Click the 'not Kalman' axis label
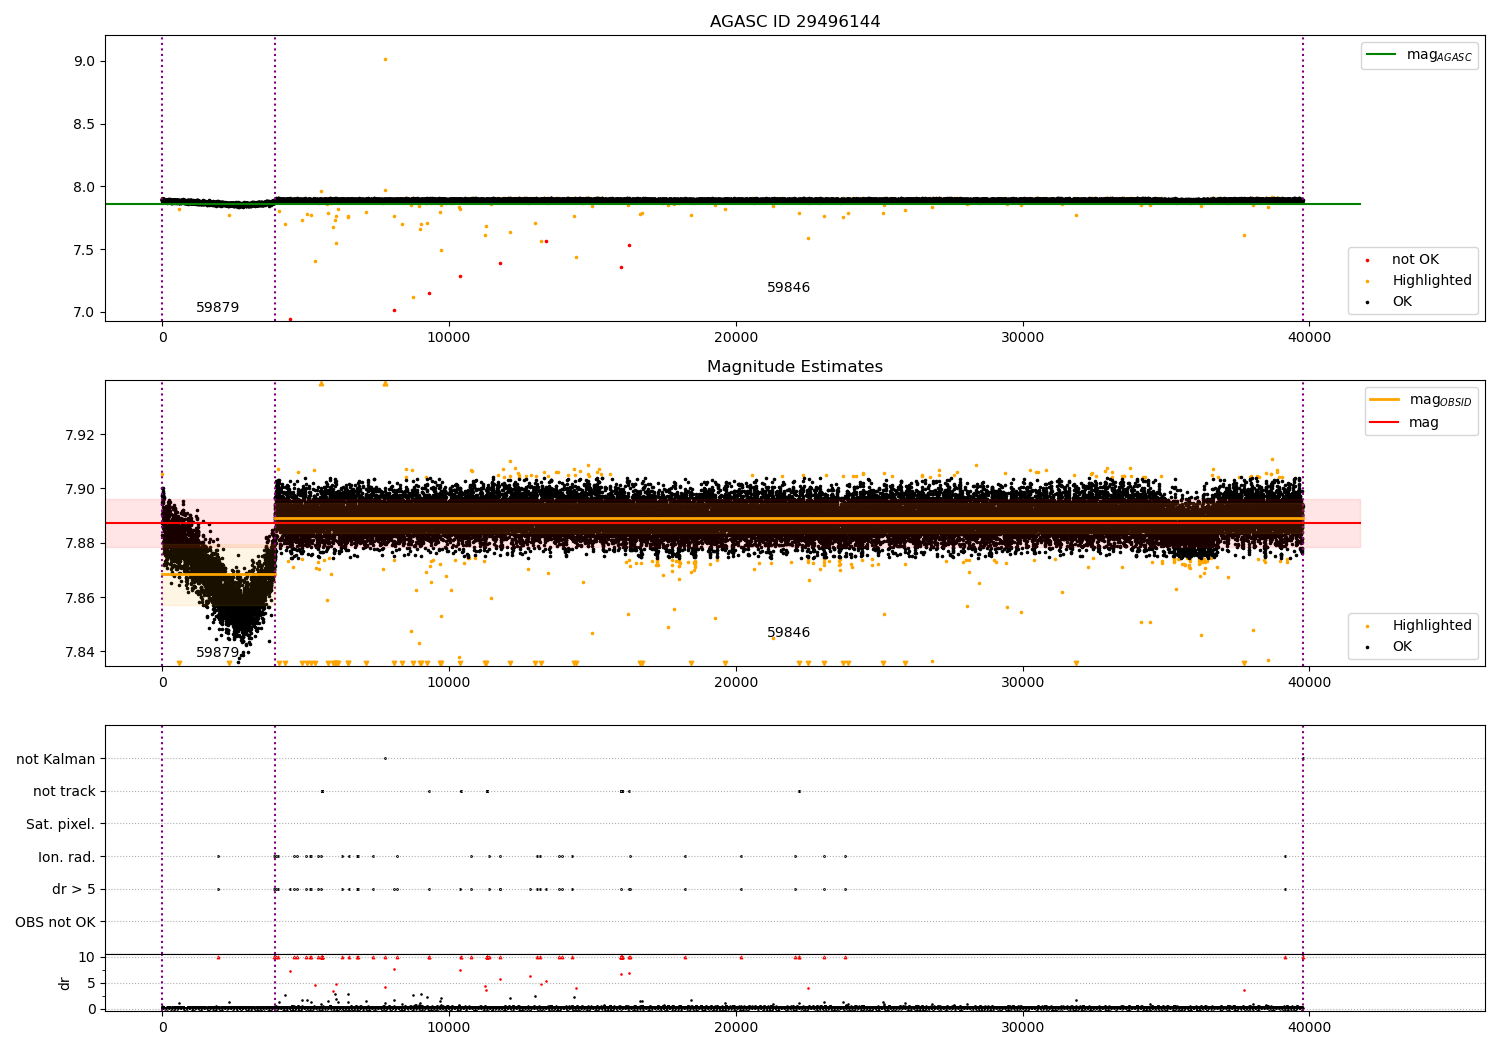This screenshot has width=1500, height=1050. pyautogui.click(x=56, y=759)
